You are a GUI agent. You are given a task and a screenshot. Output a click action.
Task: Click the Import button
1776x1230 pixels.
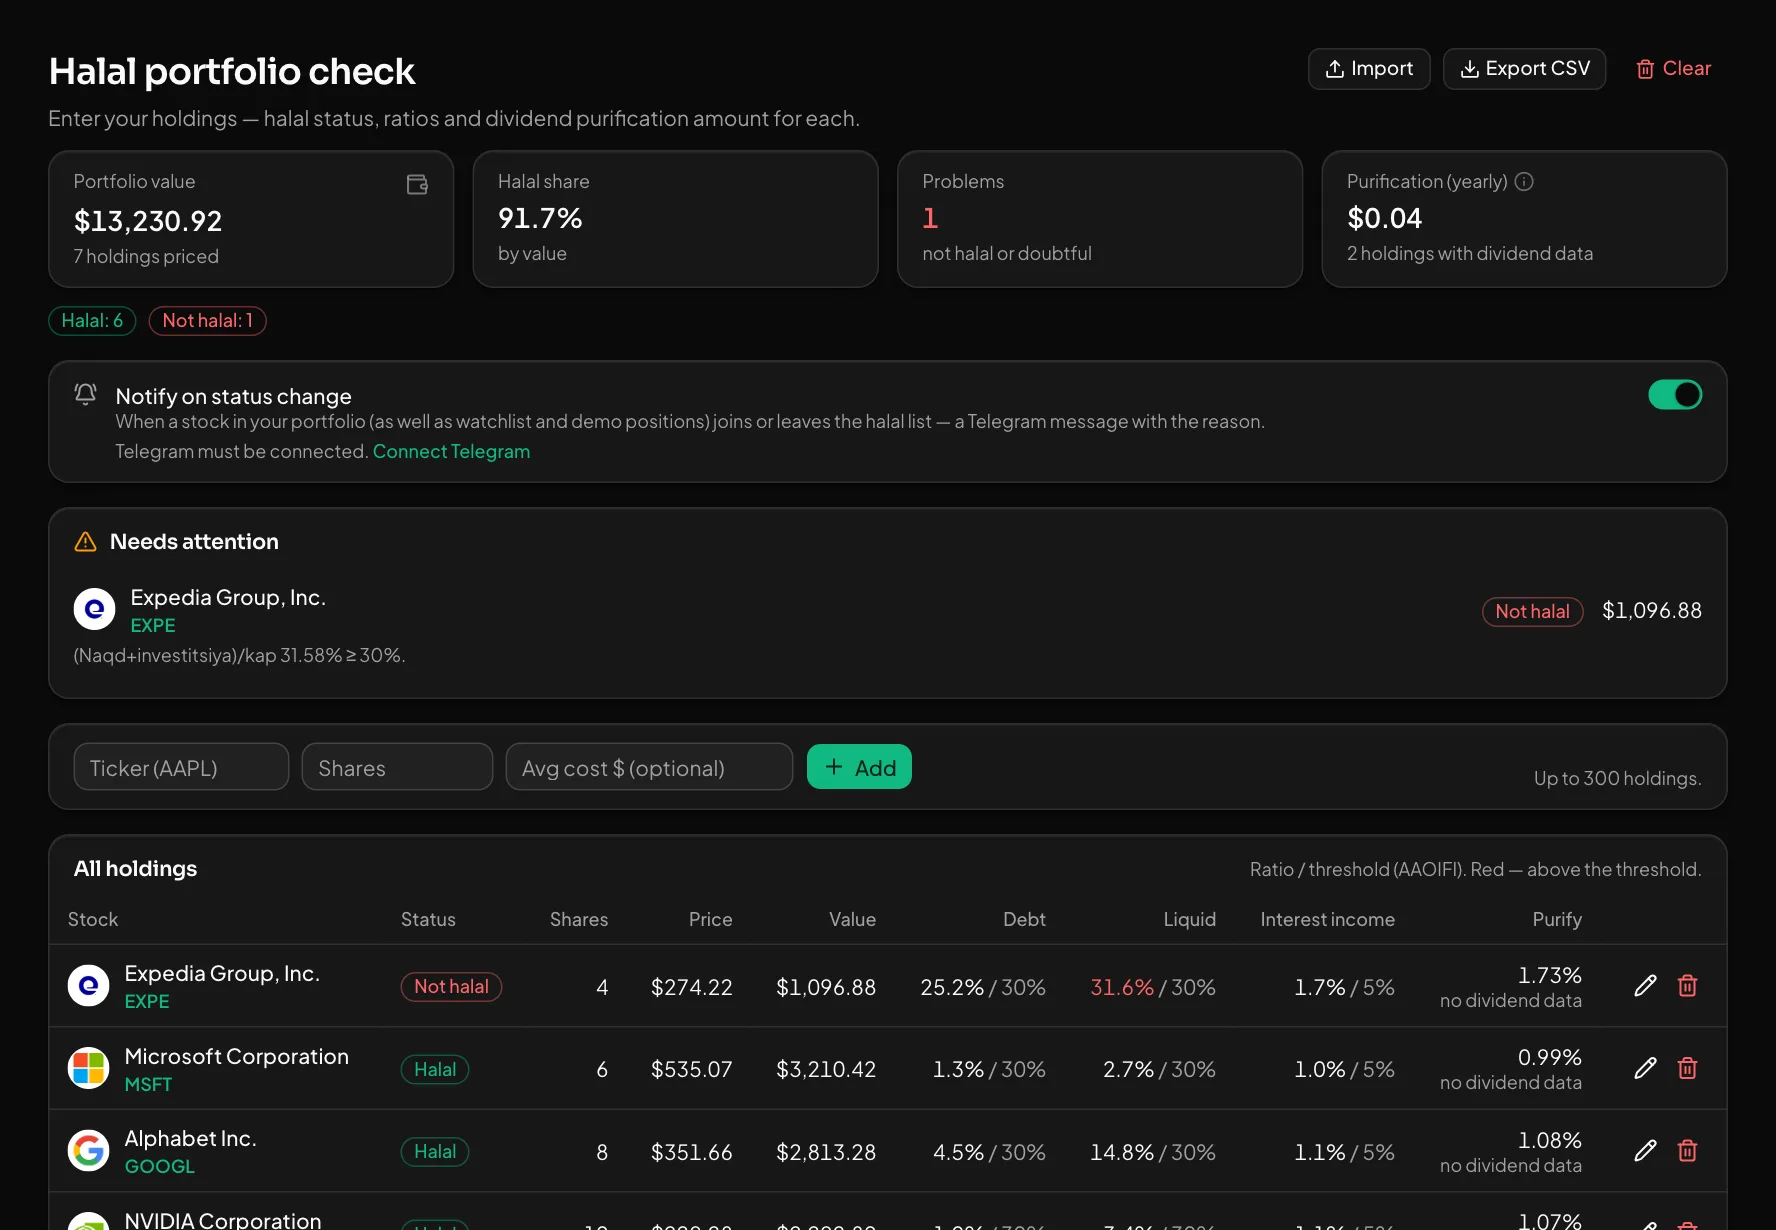click(x=1369, y=69)
